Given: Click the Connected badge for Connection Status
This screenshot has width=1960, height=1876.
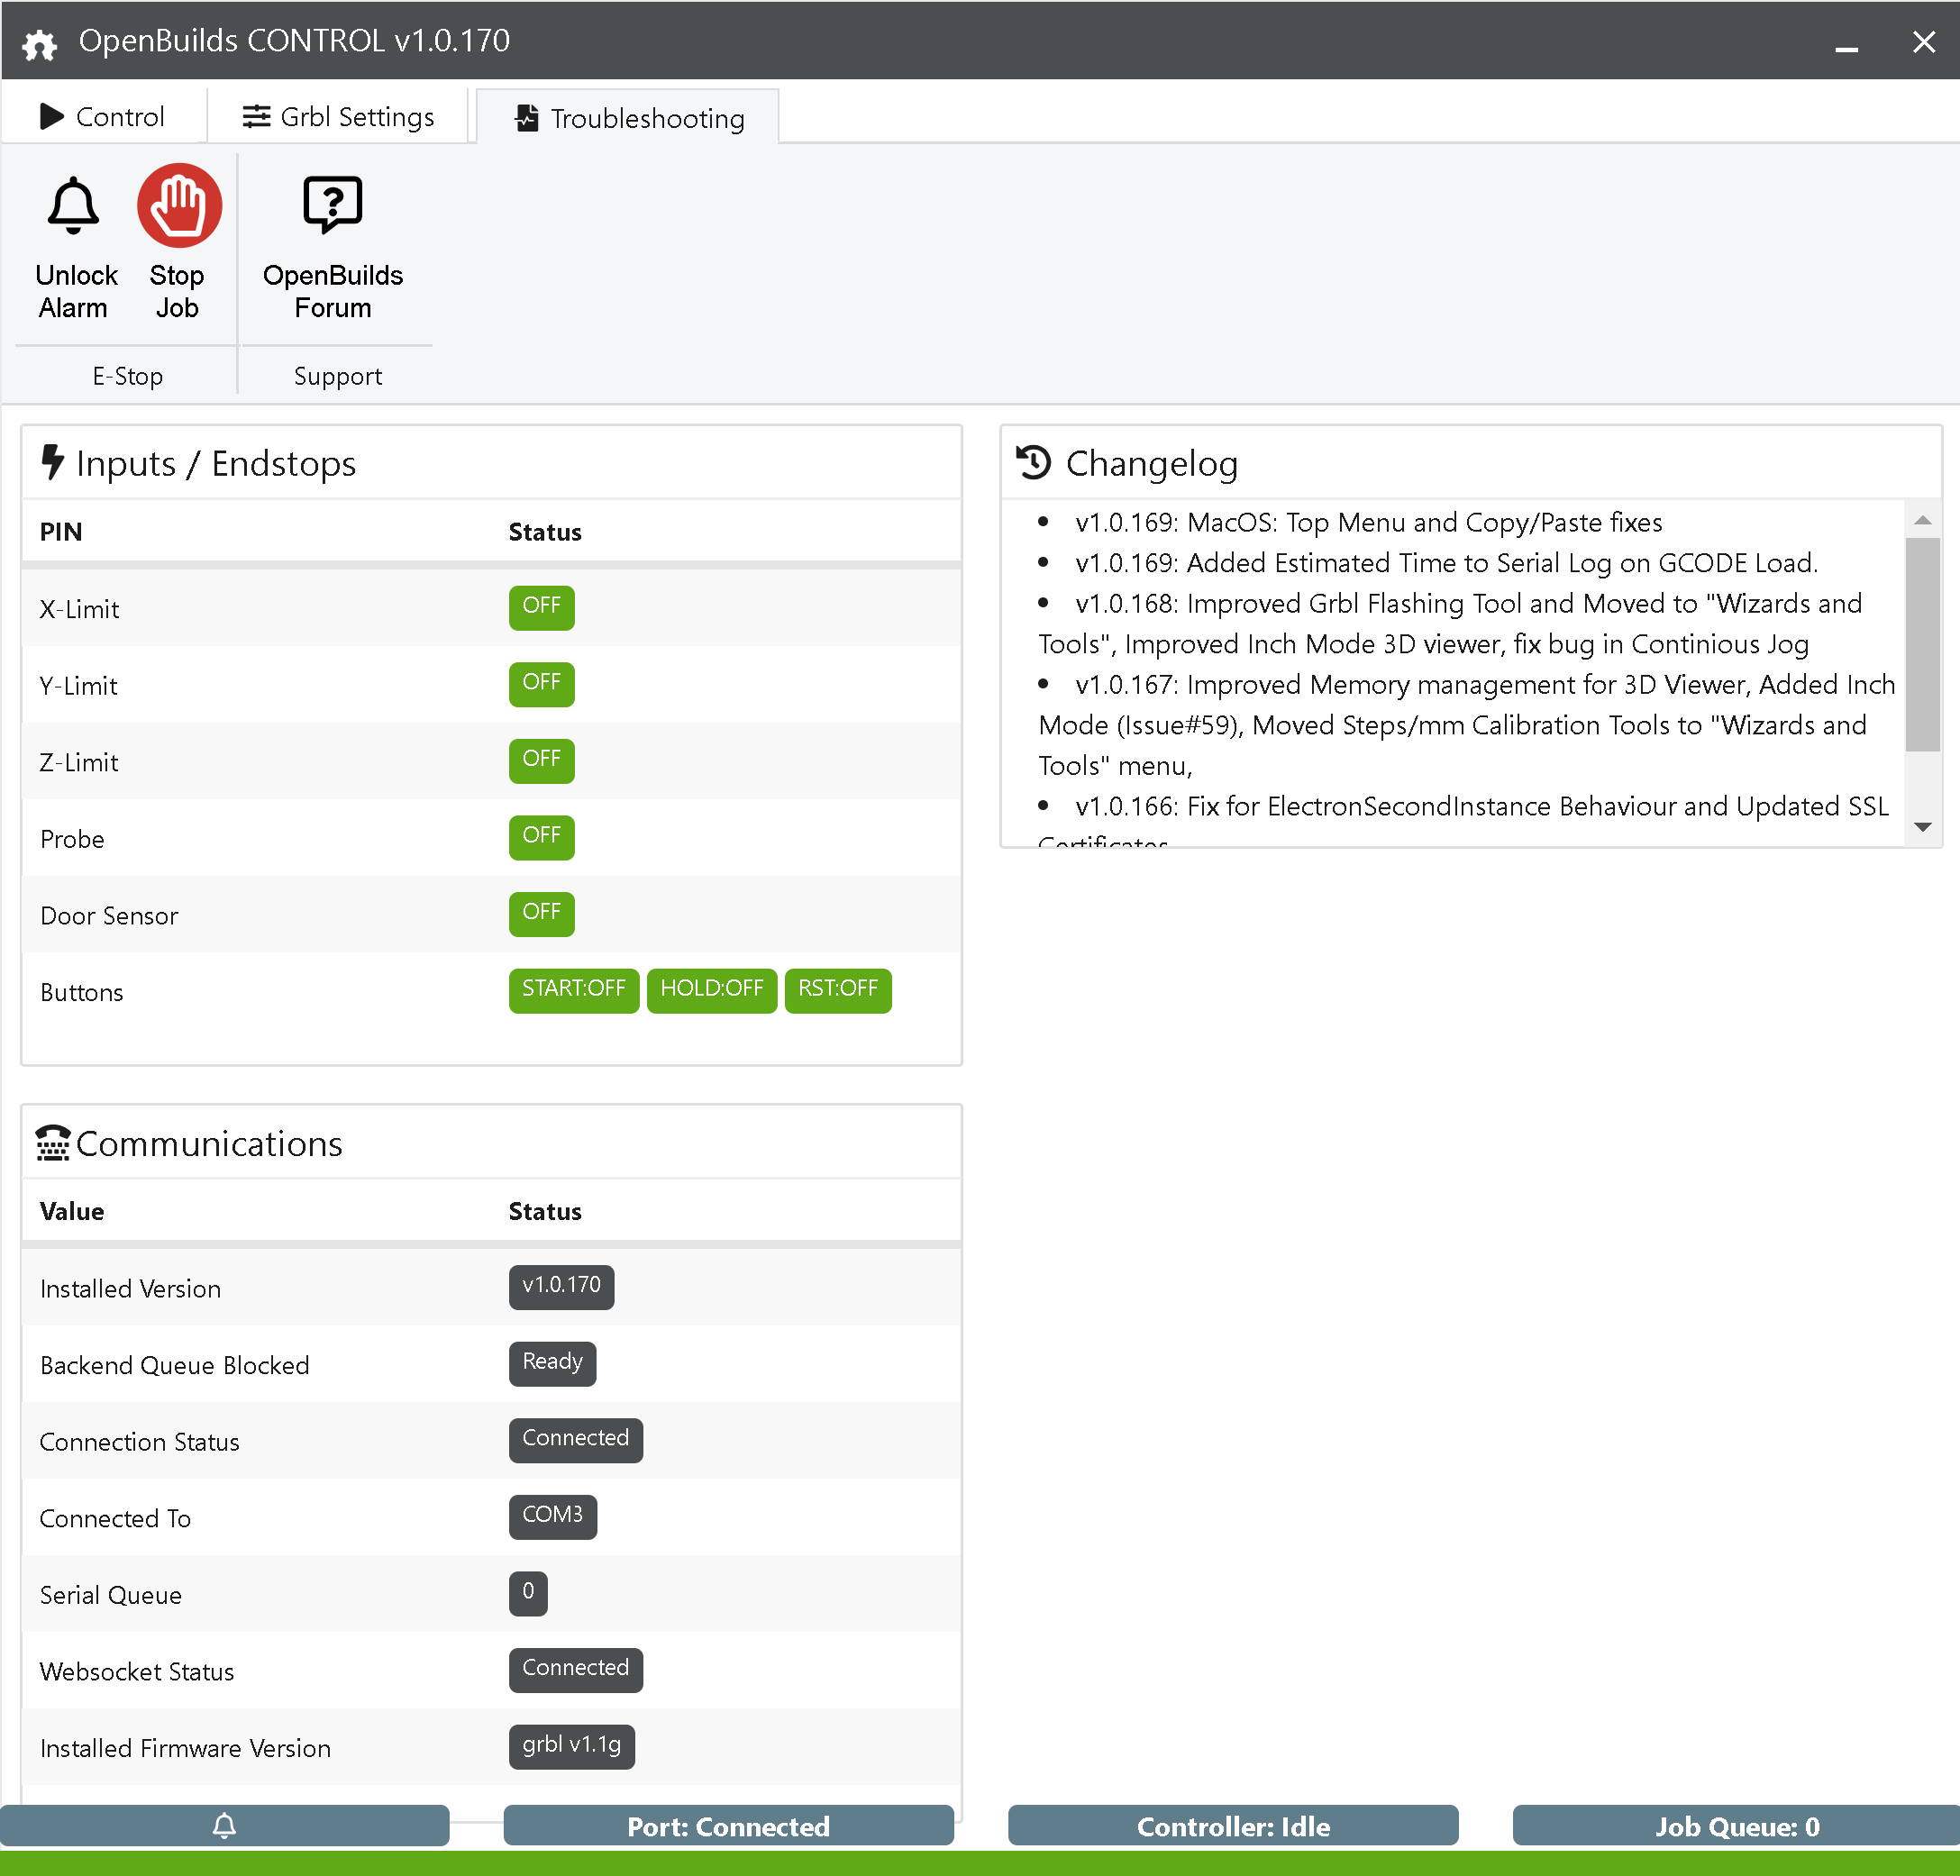Looking at the screenshot, I should click(575, 1440).
